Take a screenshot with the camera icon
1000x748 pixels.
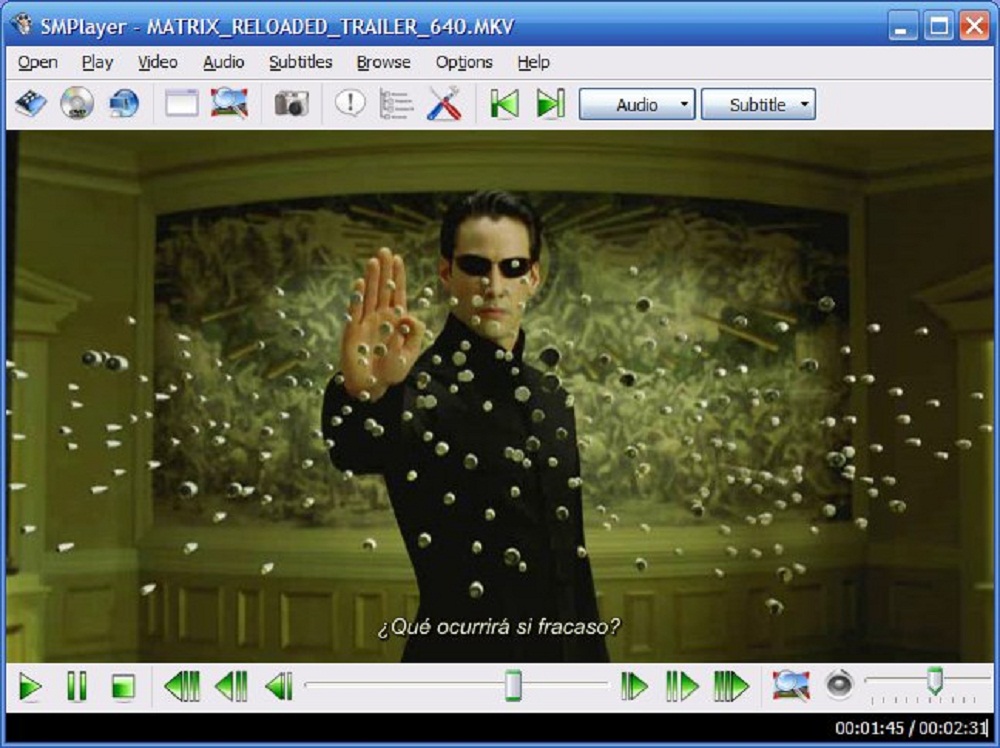[291, 103]
